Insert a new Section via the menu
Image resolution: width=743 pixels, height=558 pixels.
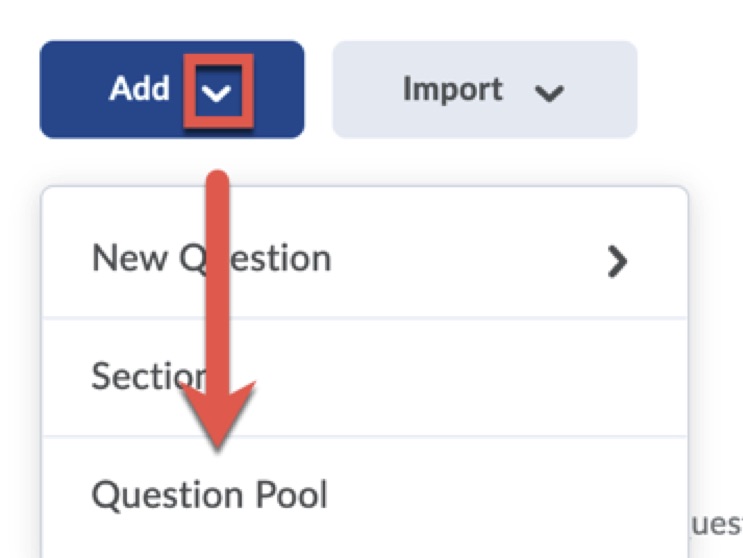(150, 376)
